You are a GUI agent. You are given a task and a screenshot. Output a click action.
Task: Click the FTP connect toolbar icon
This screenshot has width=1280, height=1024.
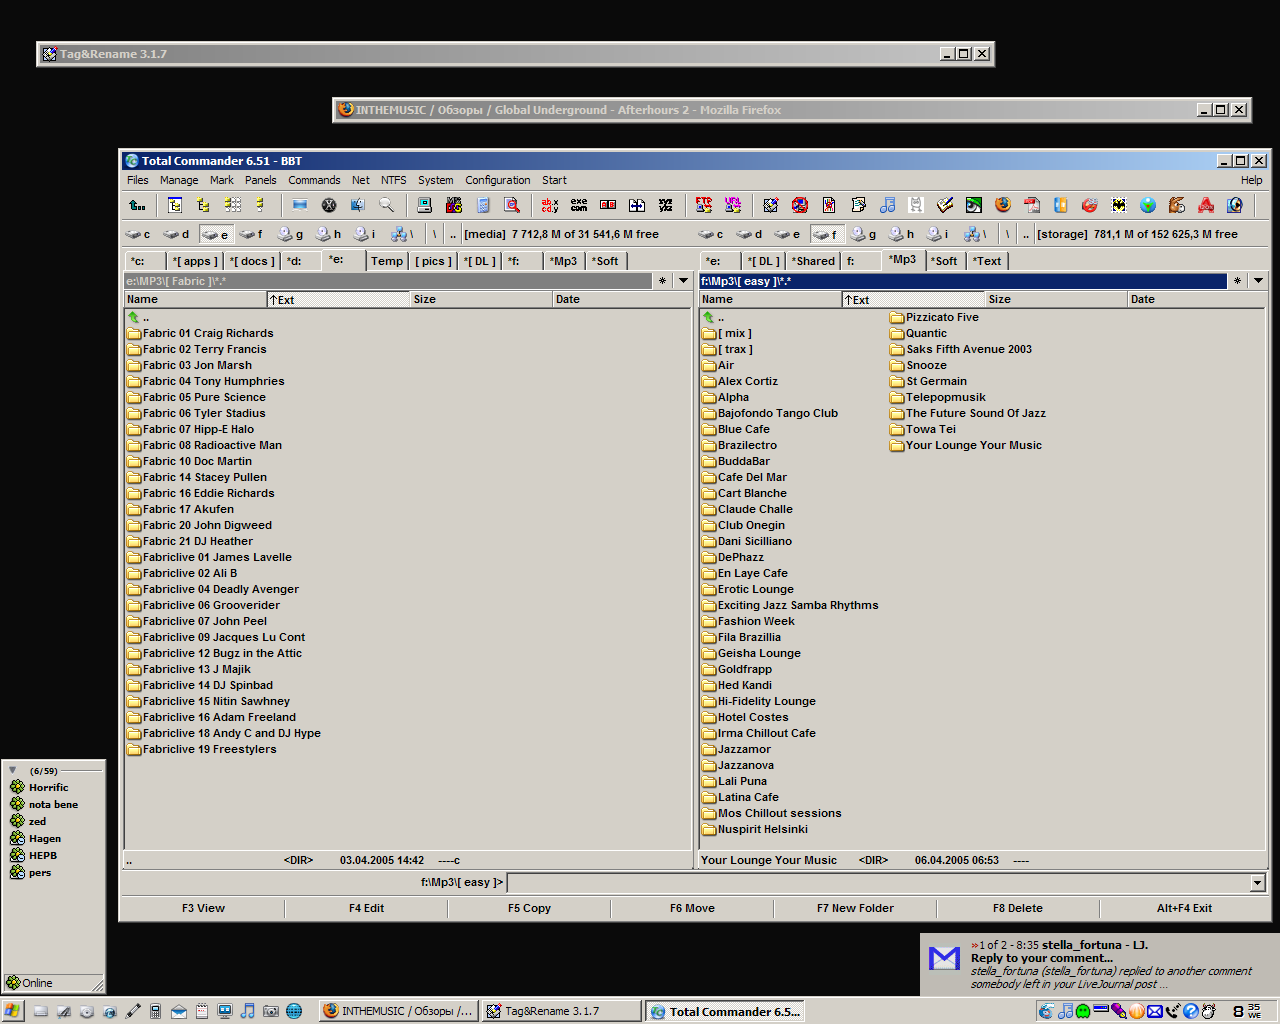click(x=704, y=205)
